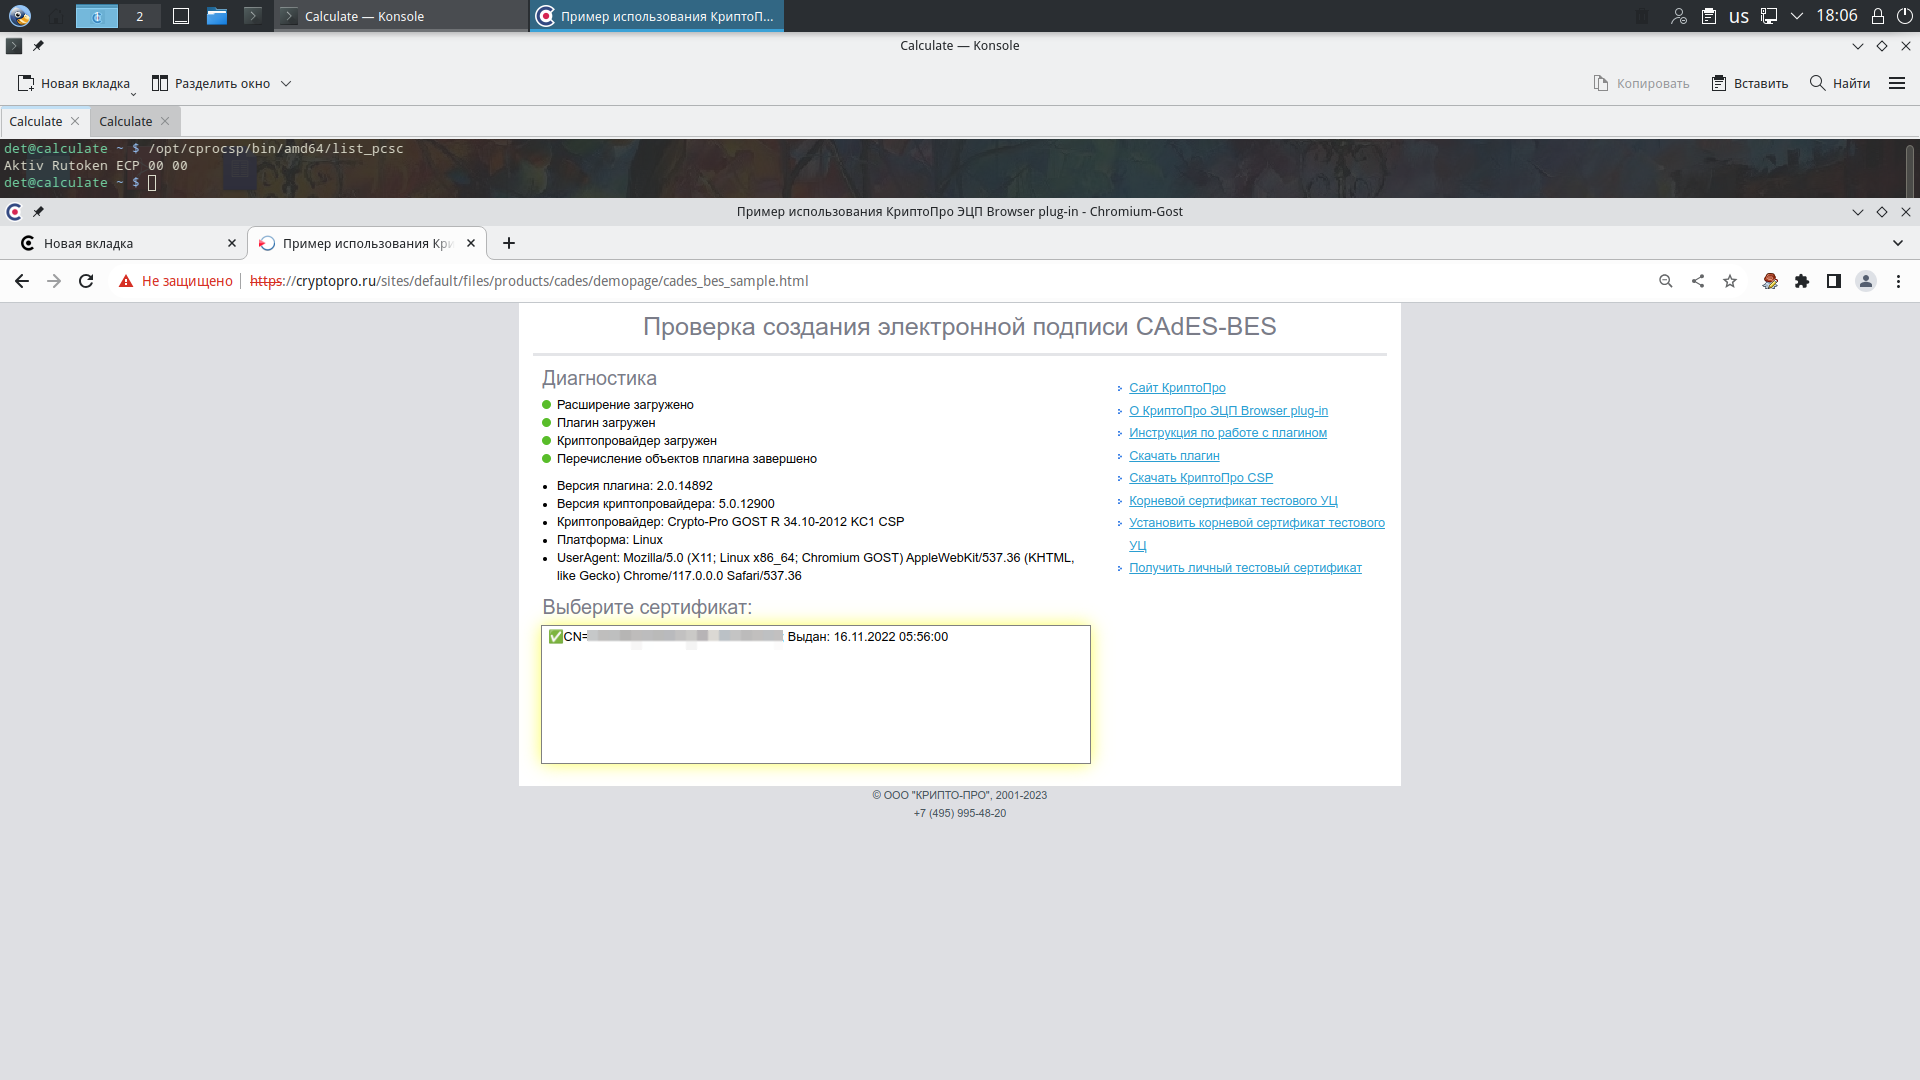This screenshot has width=1920, height=1080.
Task: Click the Скачать КриптоПро CSP link
Action: coord(1201,478)
